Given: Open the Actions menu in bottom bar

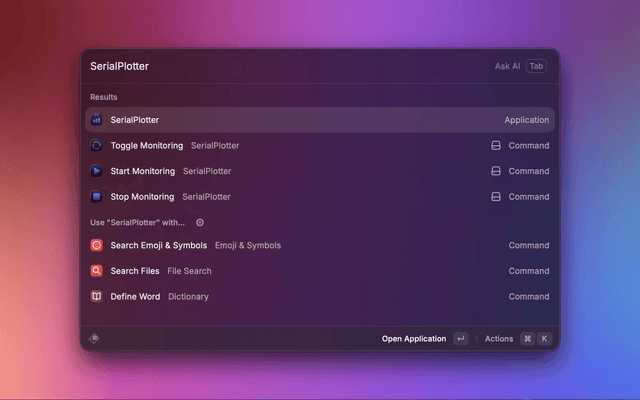Looking at the screenshot, I should click(499, 339).
